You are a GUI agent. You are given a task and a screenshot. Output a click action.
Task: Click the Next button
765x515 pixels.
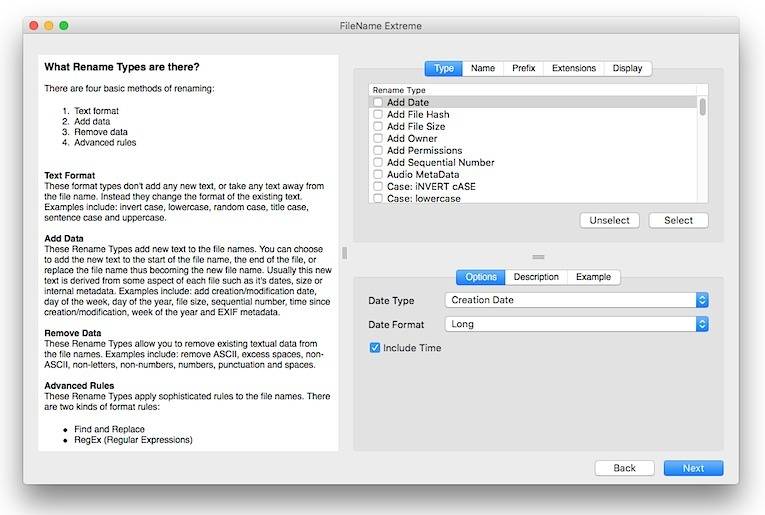coord(693,468)
